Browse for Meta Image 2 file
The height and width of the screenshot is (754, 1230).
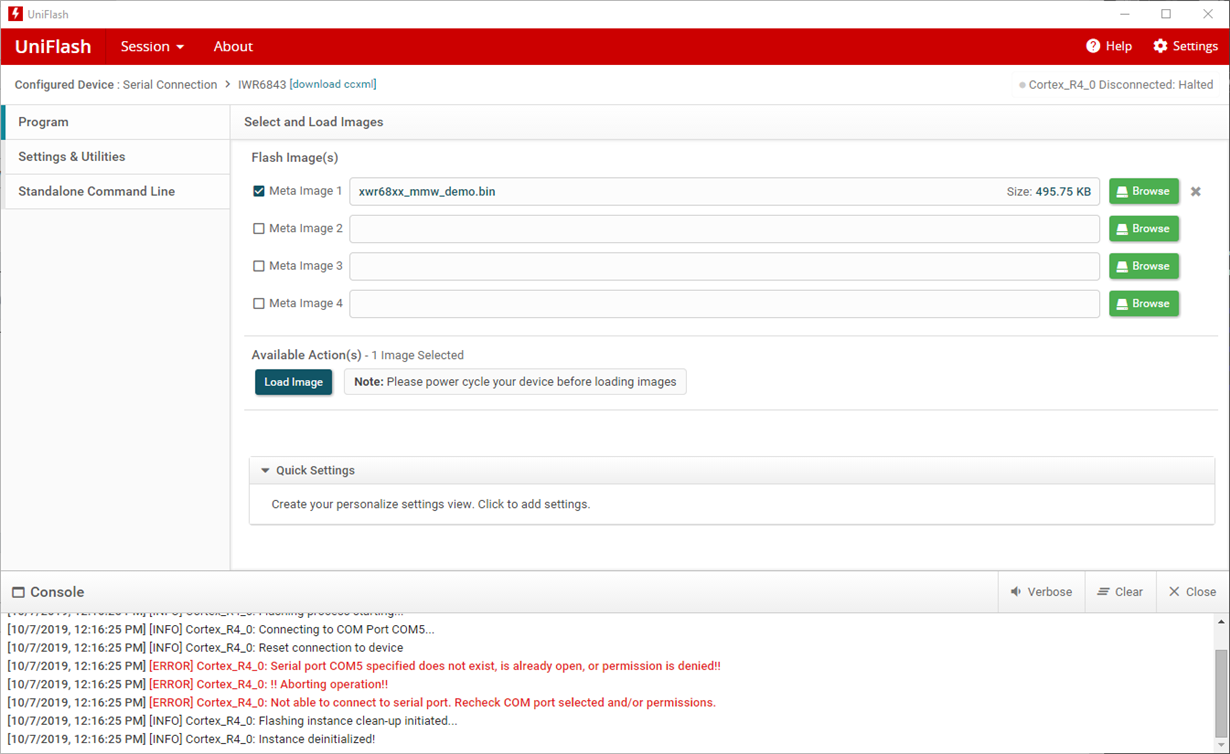coord(1144,229)
